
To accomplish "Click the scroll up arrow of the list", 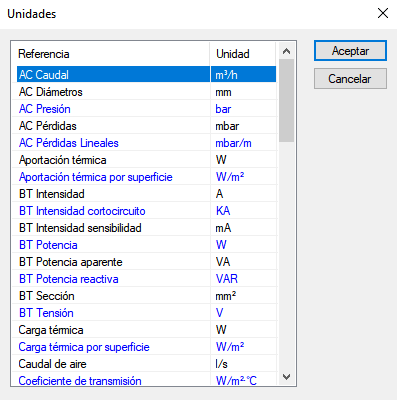I will coord(286,51).
